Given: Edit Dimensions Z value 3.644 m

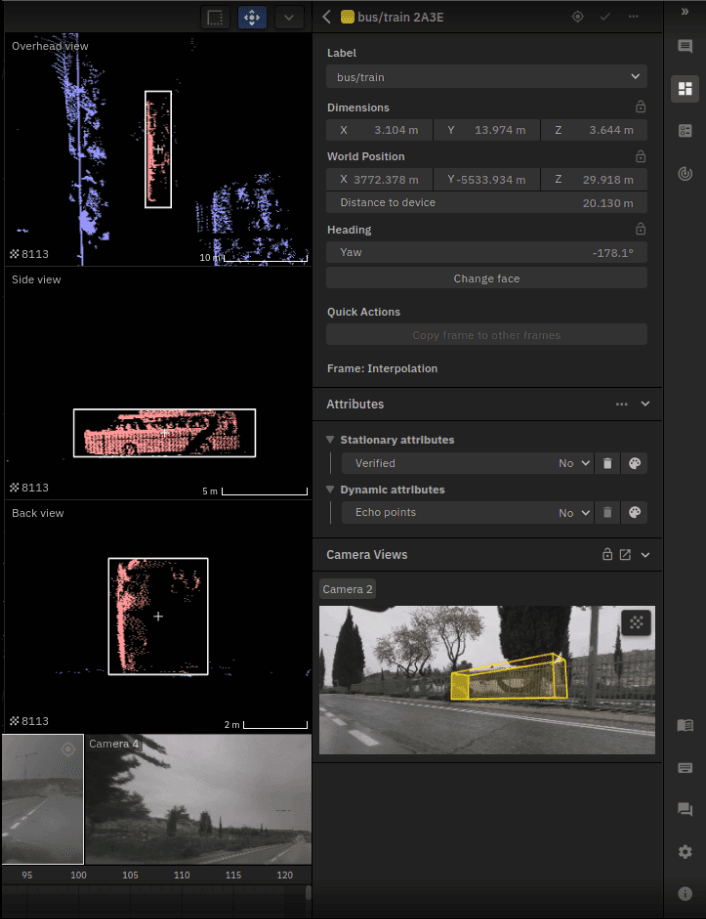Looking at the screenshot, I should coord(594,130).
